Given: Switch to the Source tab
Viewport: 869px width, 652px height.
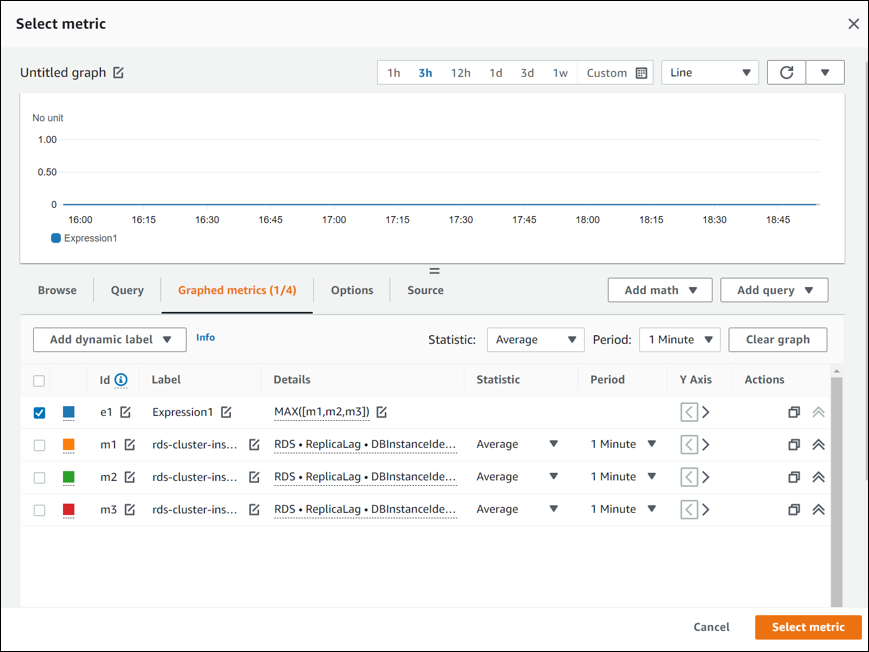Looking at the screenshot, I should 424,290.
